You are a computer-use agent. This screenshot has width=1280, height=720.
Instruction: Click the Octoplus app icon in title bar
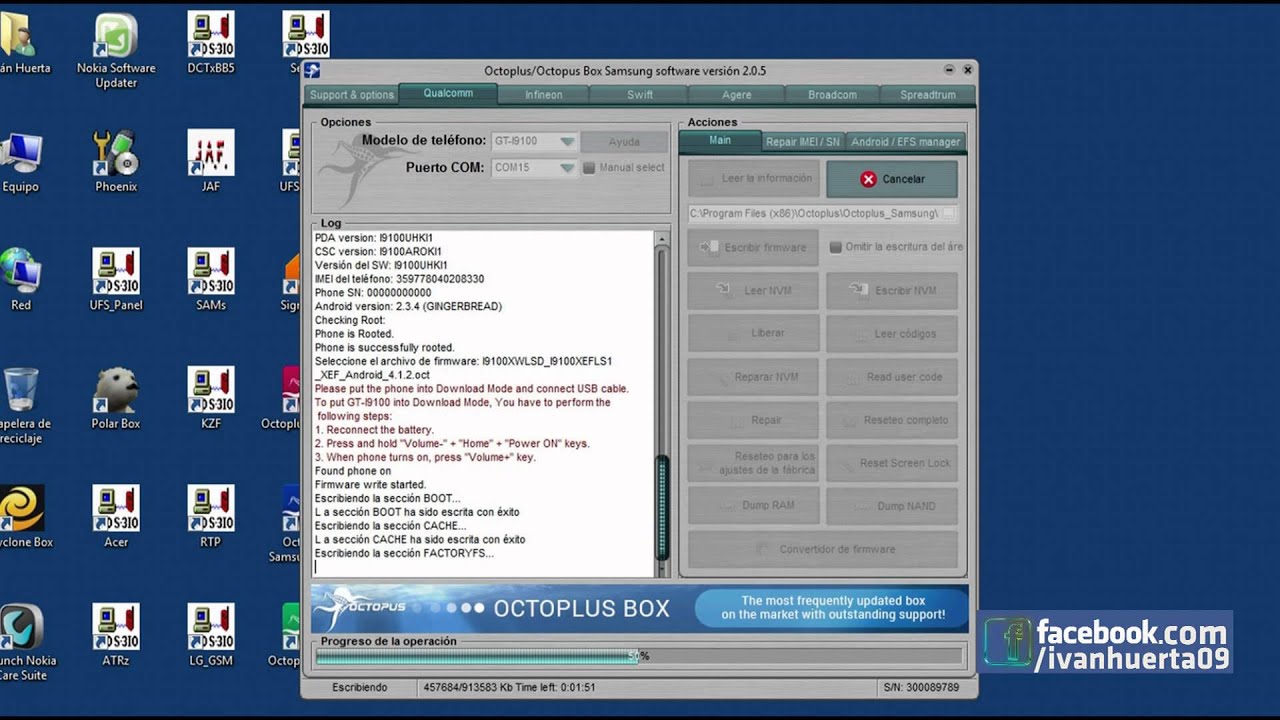[312, 70]
